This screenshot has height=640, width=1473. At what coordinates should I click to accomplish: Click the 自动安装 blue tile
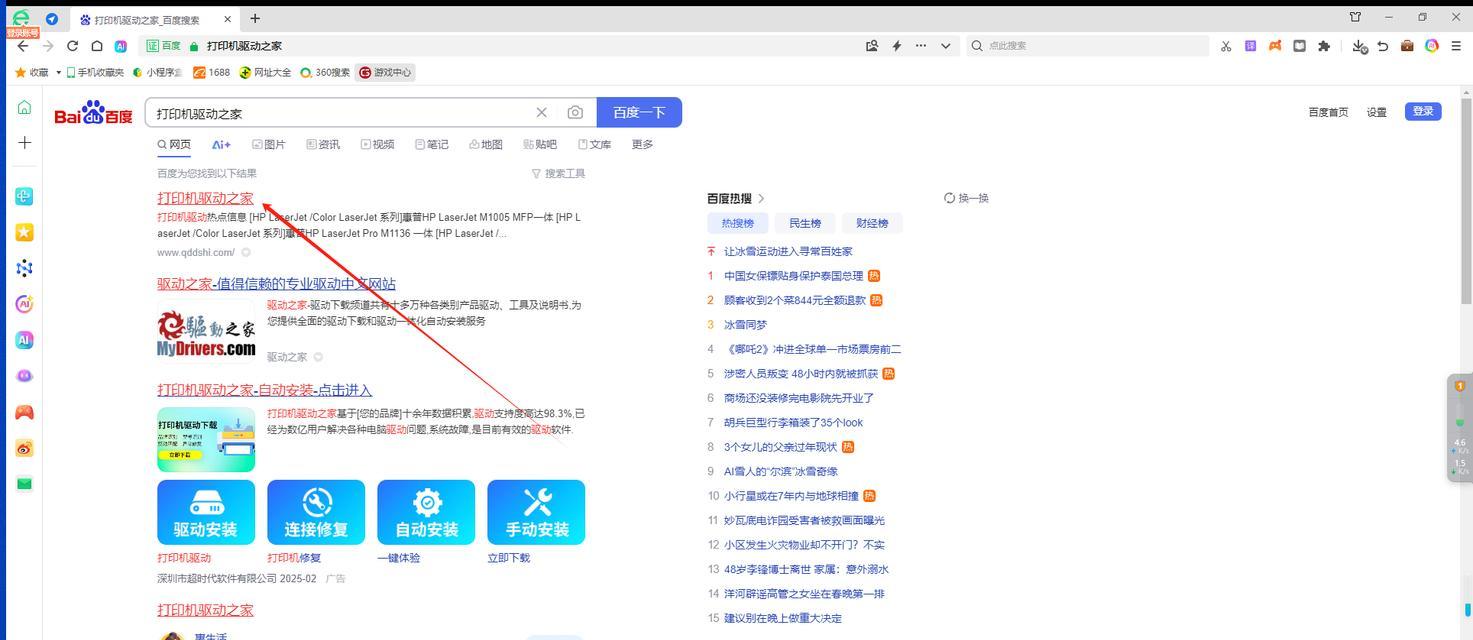426,512
